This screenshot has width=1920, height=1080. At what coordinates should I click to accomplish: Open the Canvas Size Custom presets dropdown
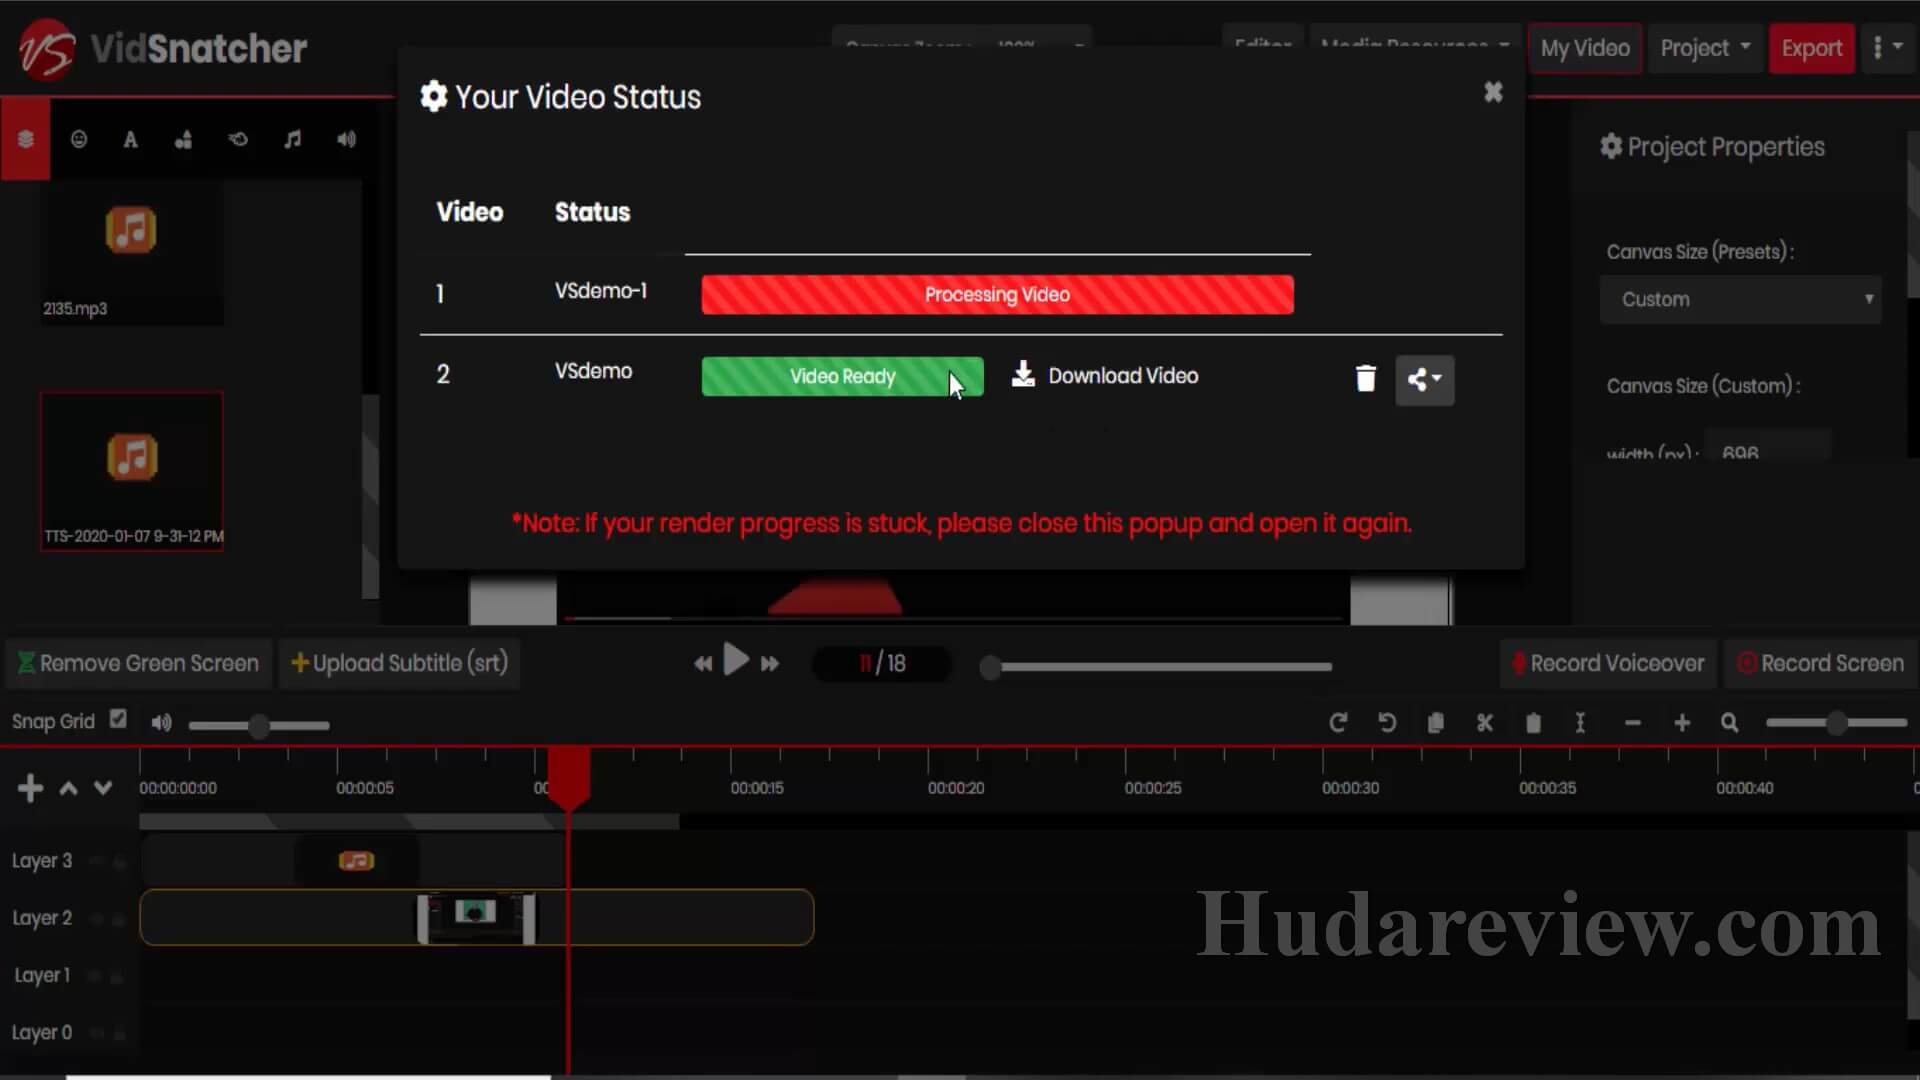pyautogui.click(x=1740, y=299)
